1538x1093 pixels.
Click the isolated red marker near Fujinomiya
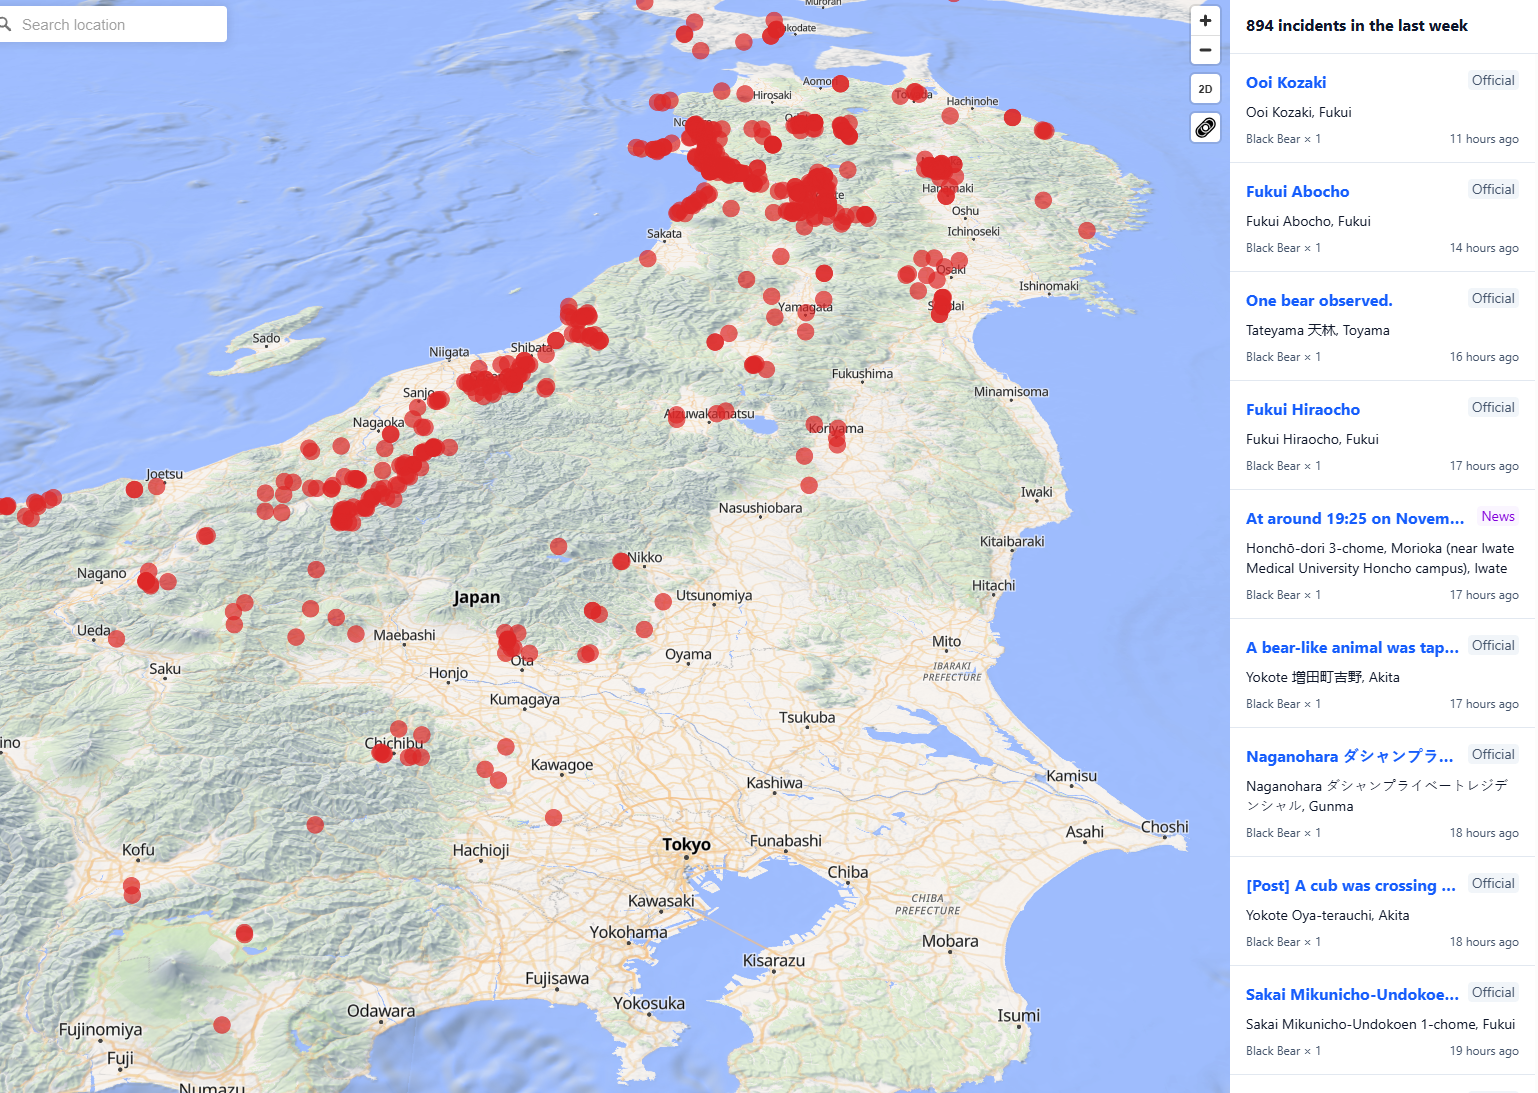222,1025
